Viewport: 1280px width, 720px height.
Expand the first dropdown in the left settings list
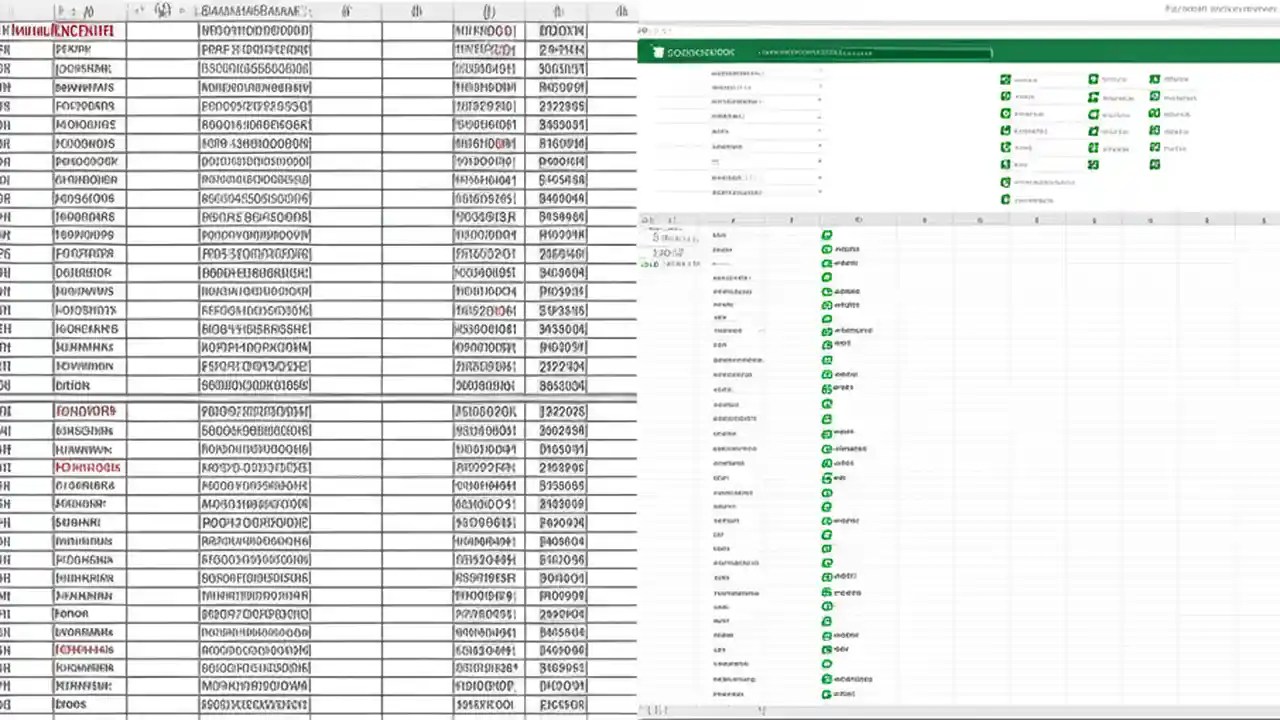[x=820, y=72]
